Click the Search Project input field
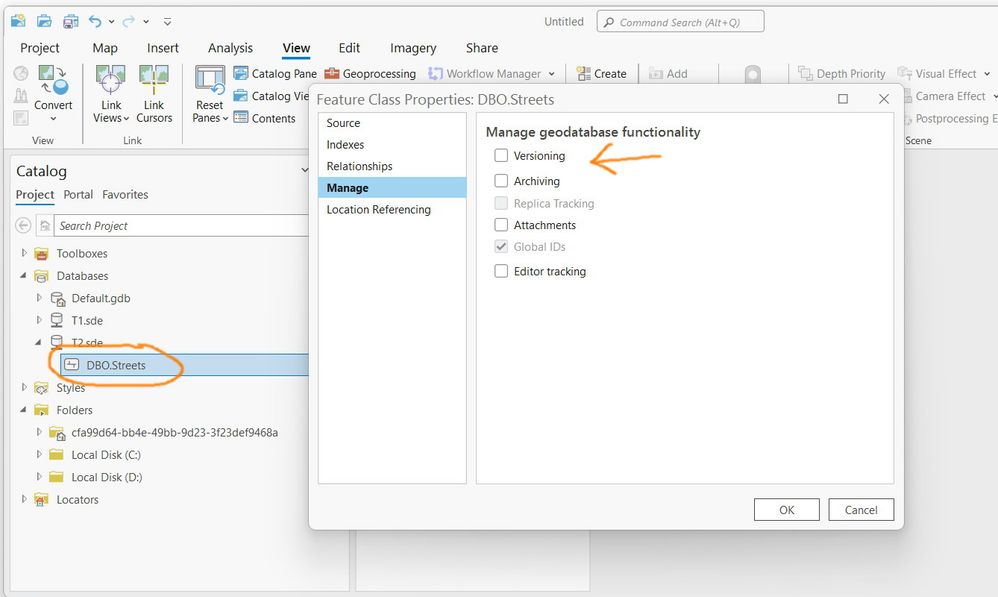The height and width of the screenshot is (597, 998). pos(181,226)
